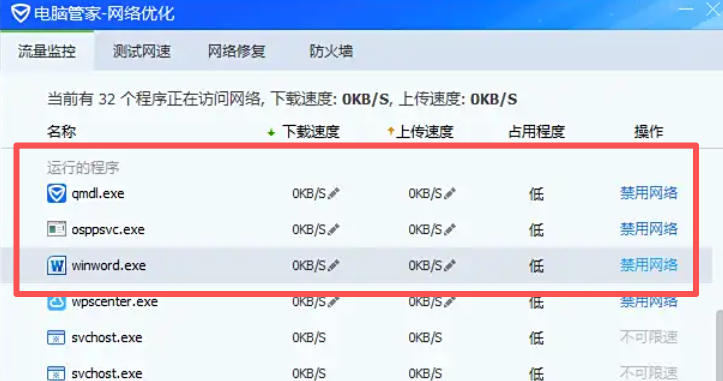The image size is (723, 381).
Task: Click 禁用网络 for wpscenter.exe
Action: point(649,301)
